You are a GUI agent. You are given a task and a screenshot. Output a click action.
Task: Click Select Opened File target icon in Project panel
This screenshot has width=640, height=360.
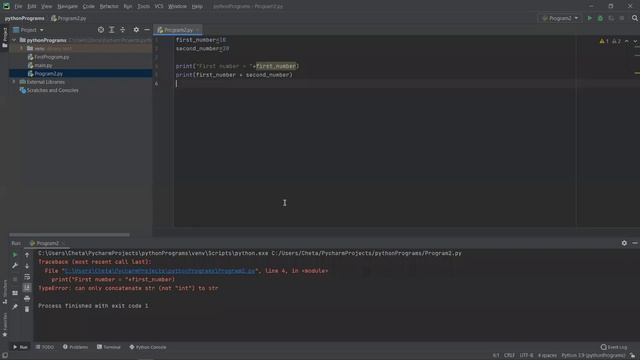(x=101, y=30)
